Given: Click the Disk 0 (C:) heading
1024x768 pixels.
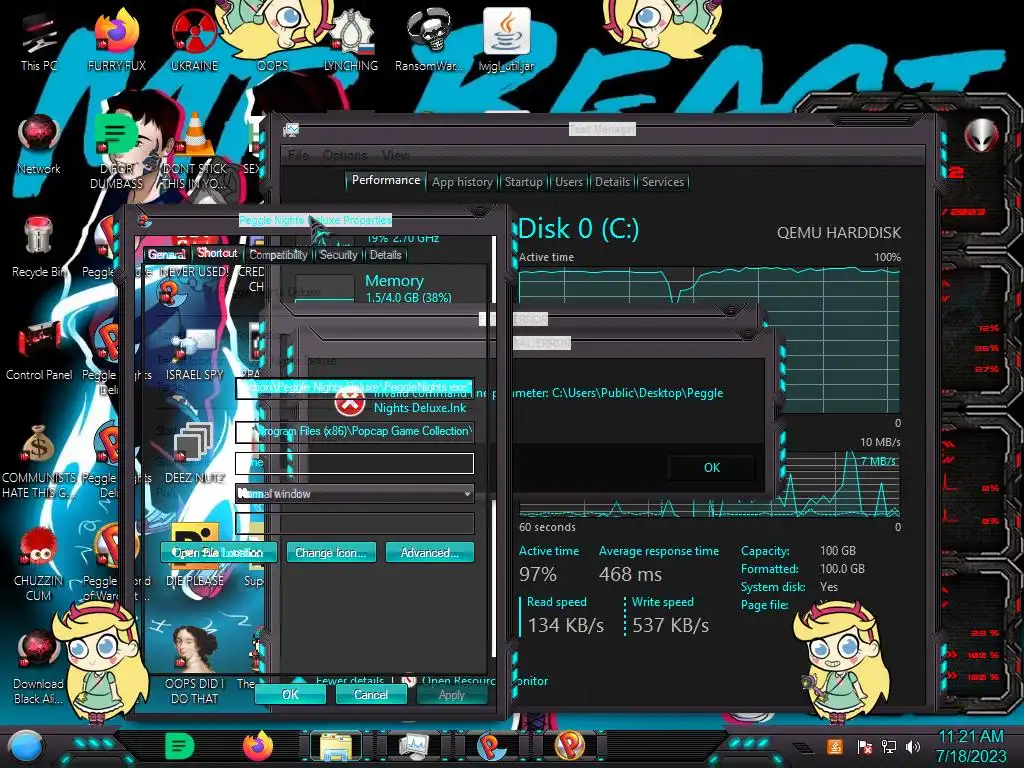Looking at the screenshot, I should (579, 229).
